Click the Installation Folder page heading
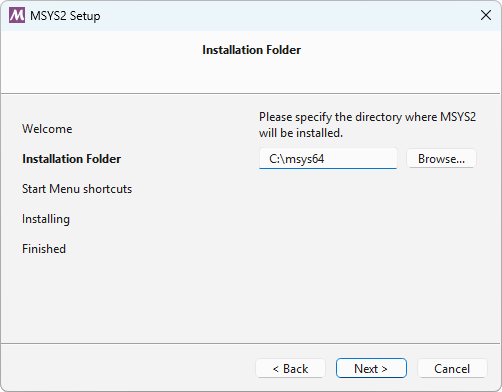Viewport: 502px width, 392px height. point(251,50)
